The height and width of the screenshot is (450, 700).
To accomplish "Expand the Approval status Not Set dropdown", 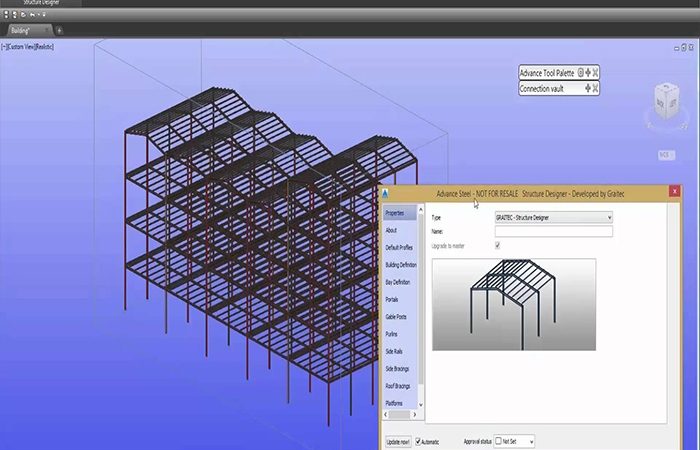I will 529,440.
